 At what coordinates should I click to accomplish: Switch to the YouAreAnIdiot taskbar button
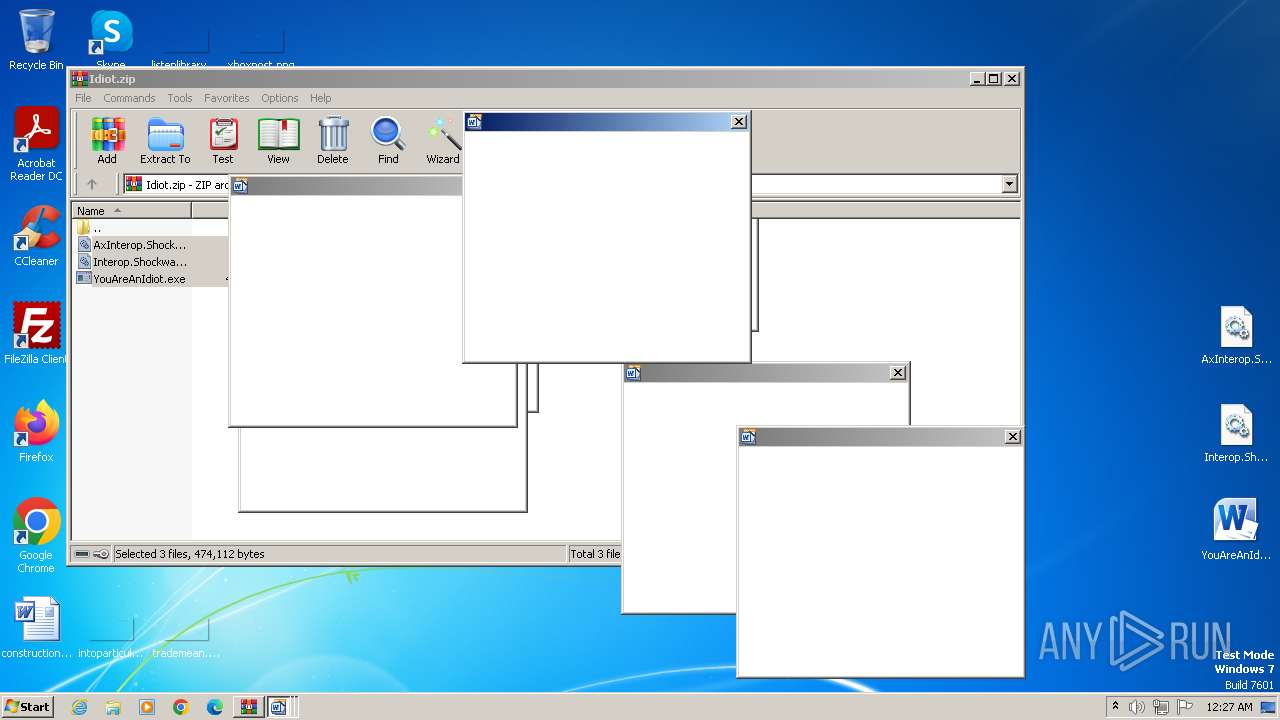(279, 707)
